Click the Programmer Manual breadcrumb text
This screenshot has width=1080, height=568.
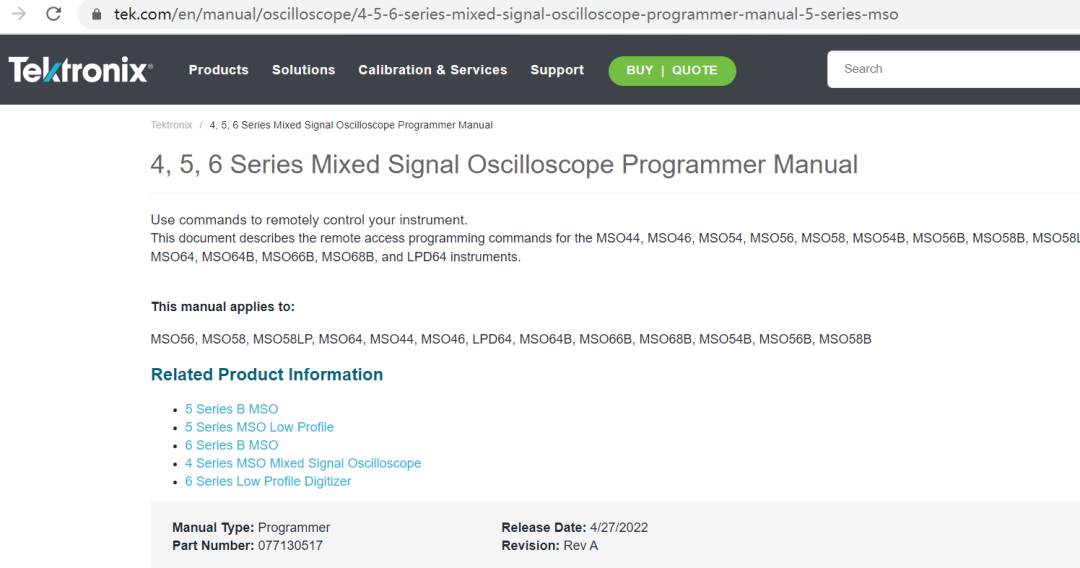point(351,125)
